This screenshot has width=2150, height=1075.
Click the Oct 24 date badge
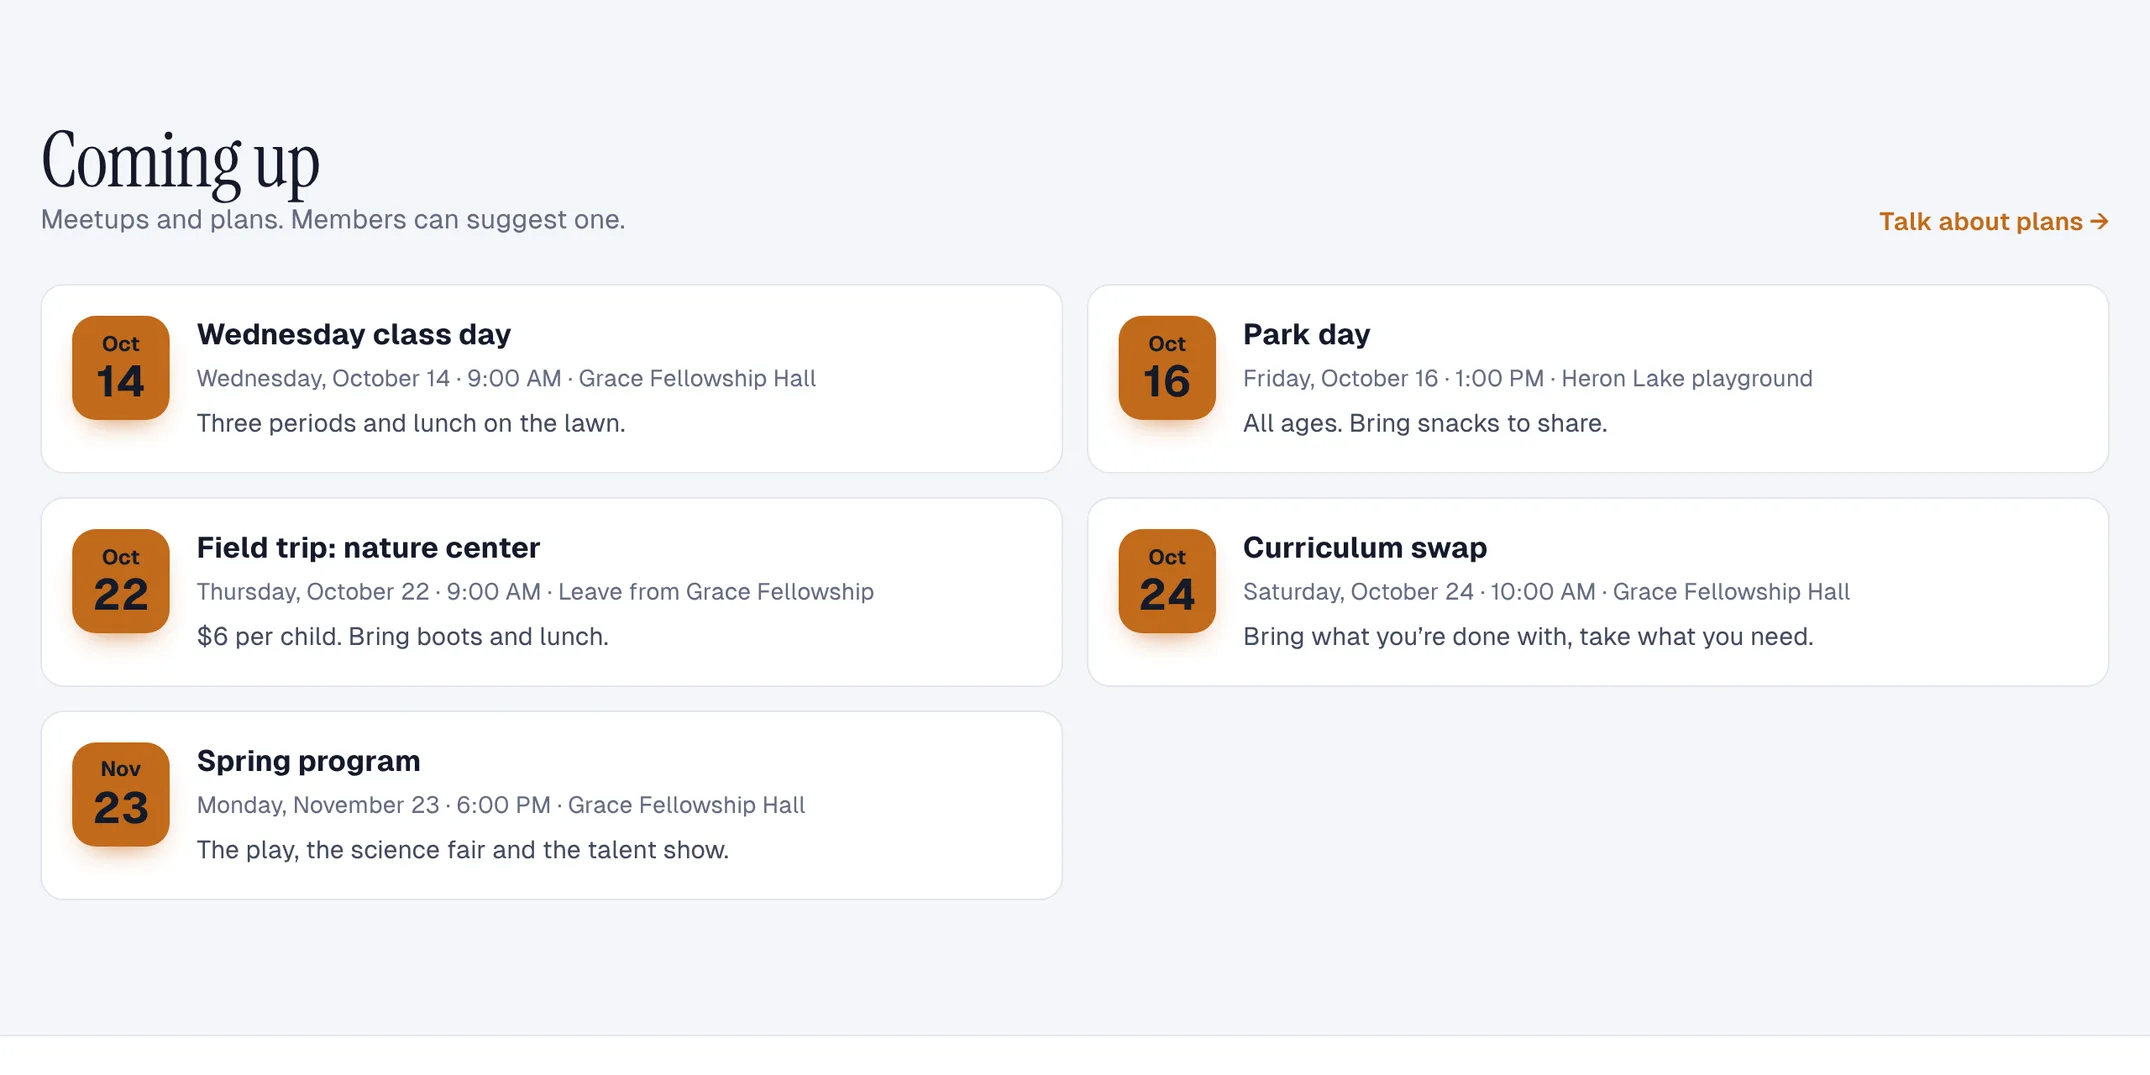1167,581
